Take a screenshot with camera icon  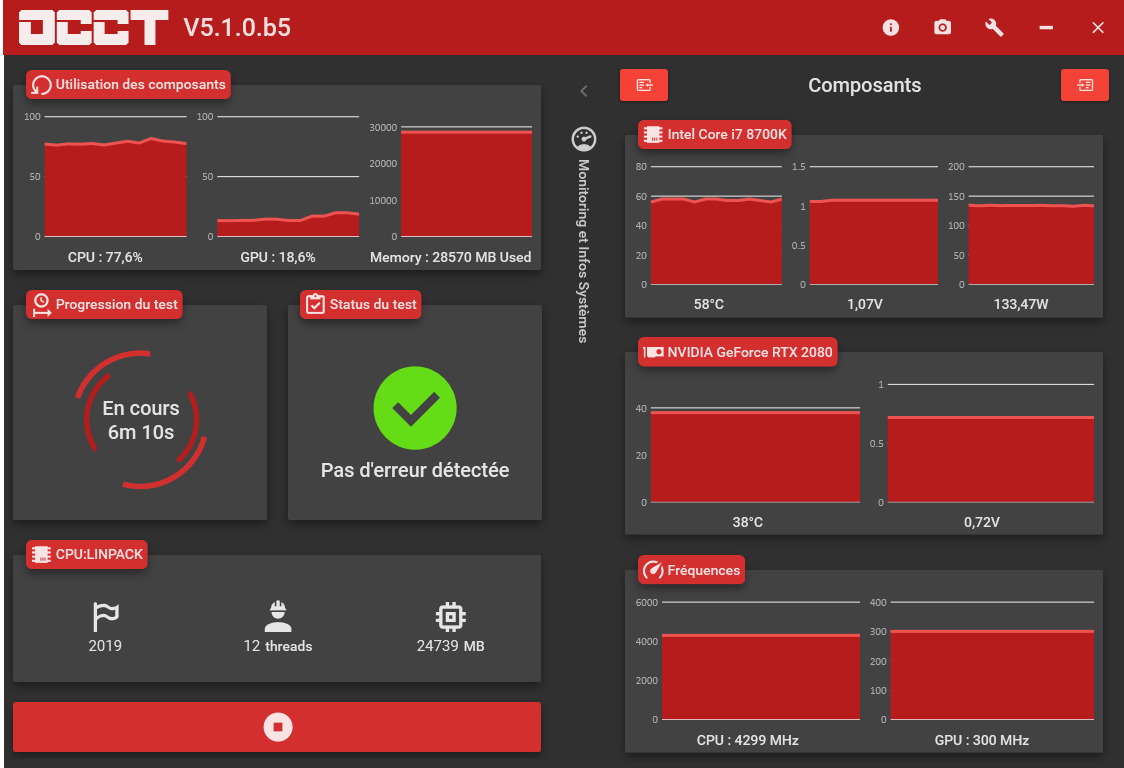coord(942,27)
